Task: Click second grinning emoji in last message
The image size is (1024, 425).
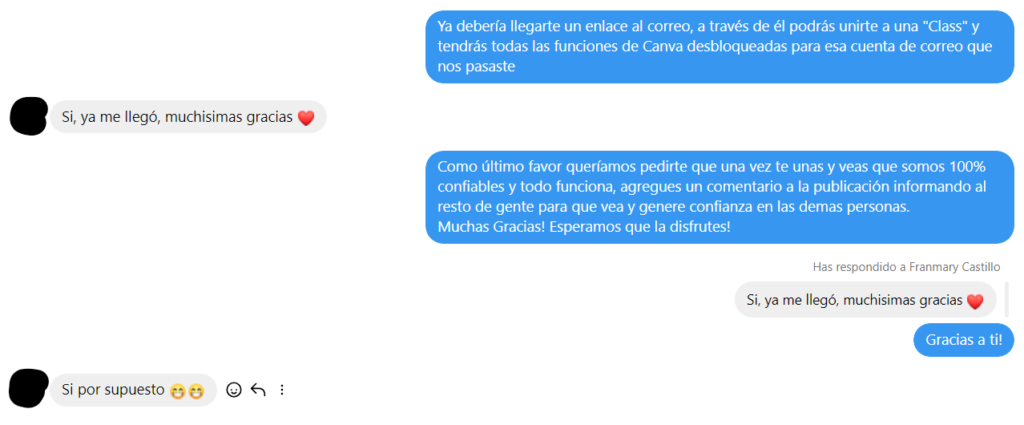Action: coord(195,392)
